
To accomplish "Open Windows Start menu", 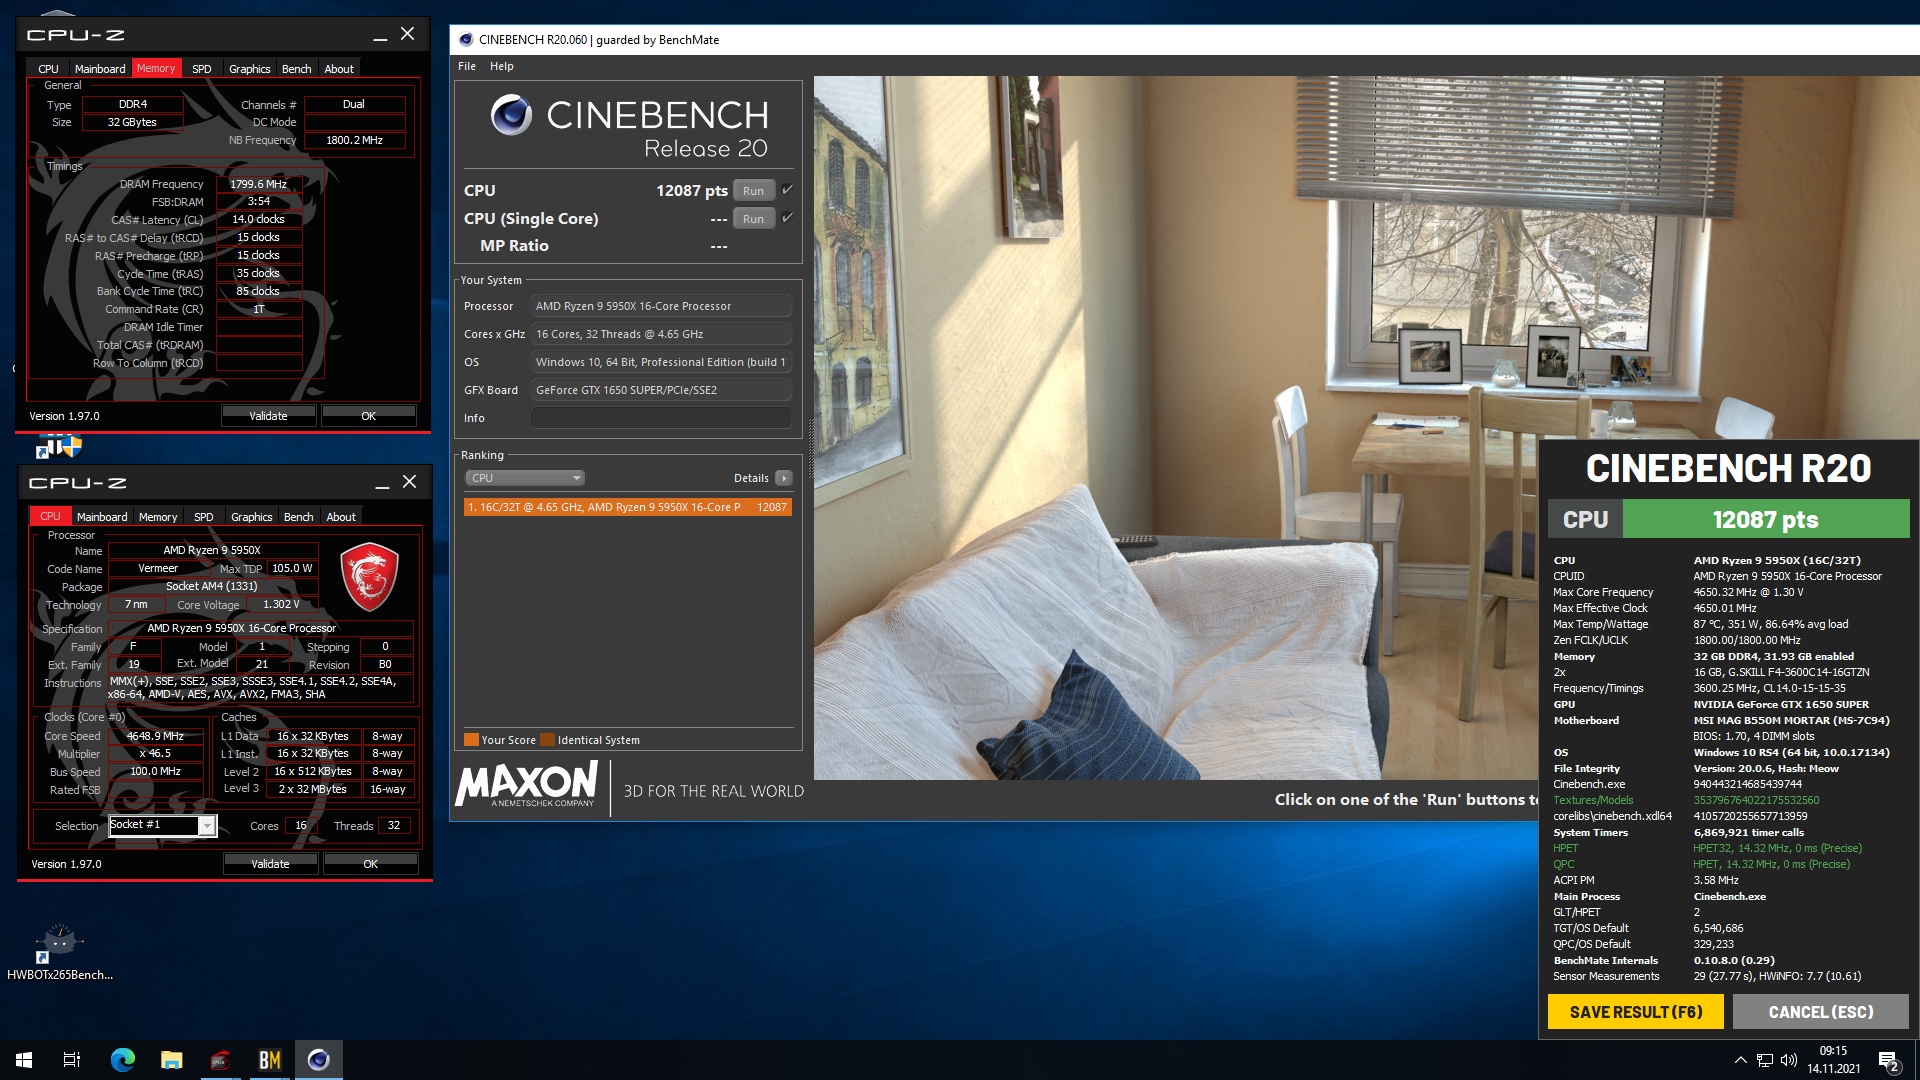I will 24,1060.
